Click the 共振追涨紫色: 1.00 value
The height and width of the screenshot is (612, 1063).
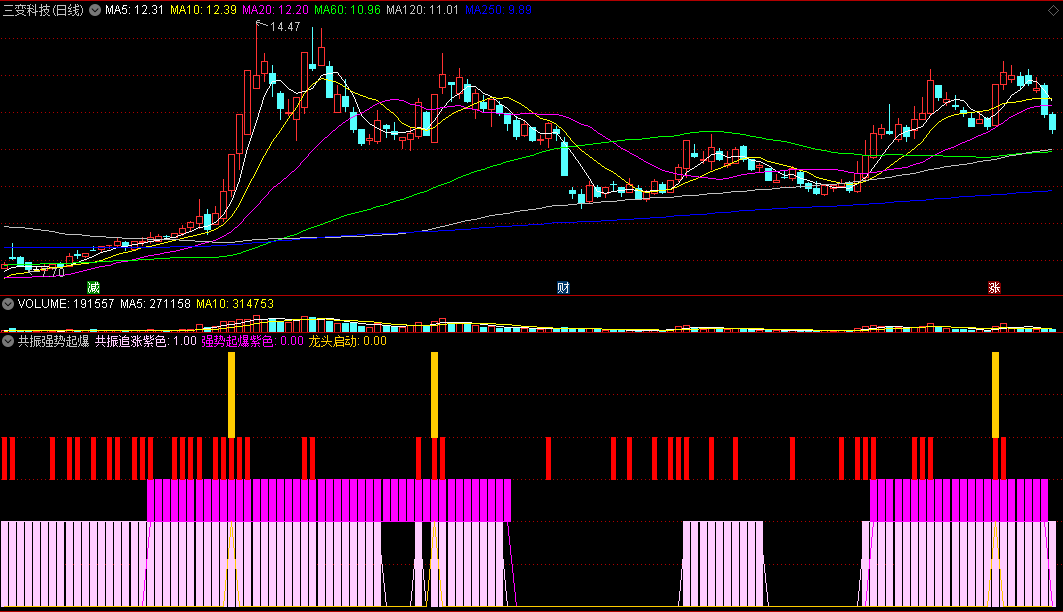pos(145,341)
